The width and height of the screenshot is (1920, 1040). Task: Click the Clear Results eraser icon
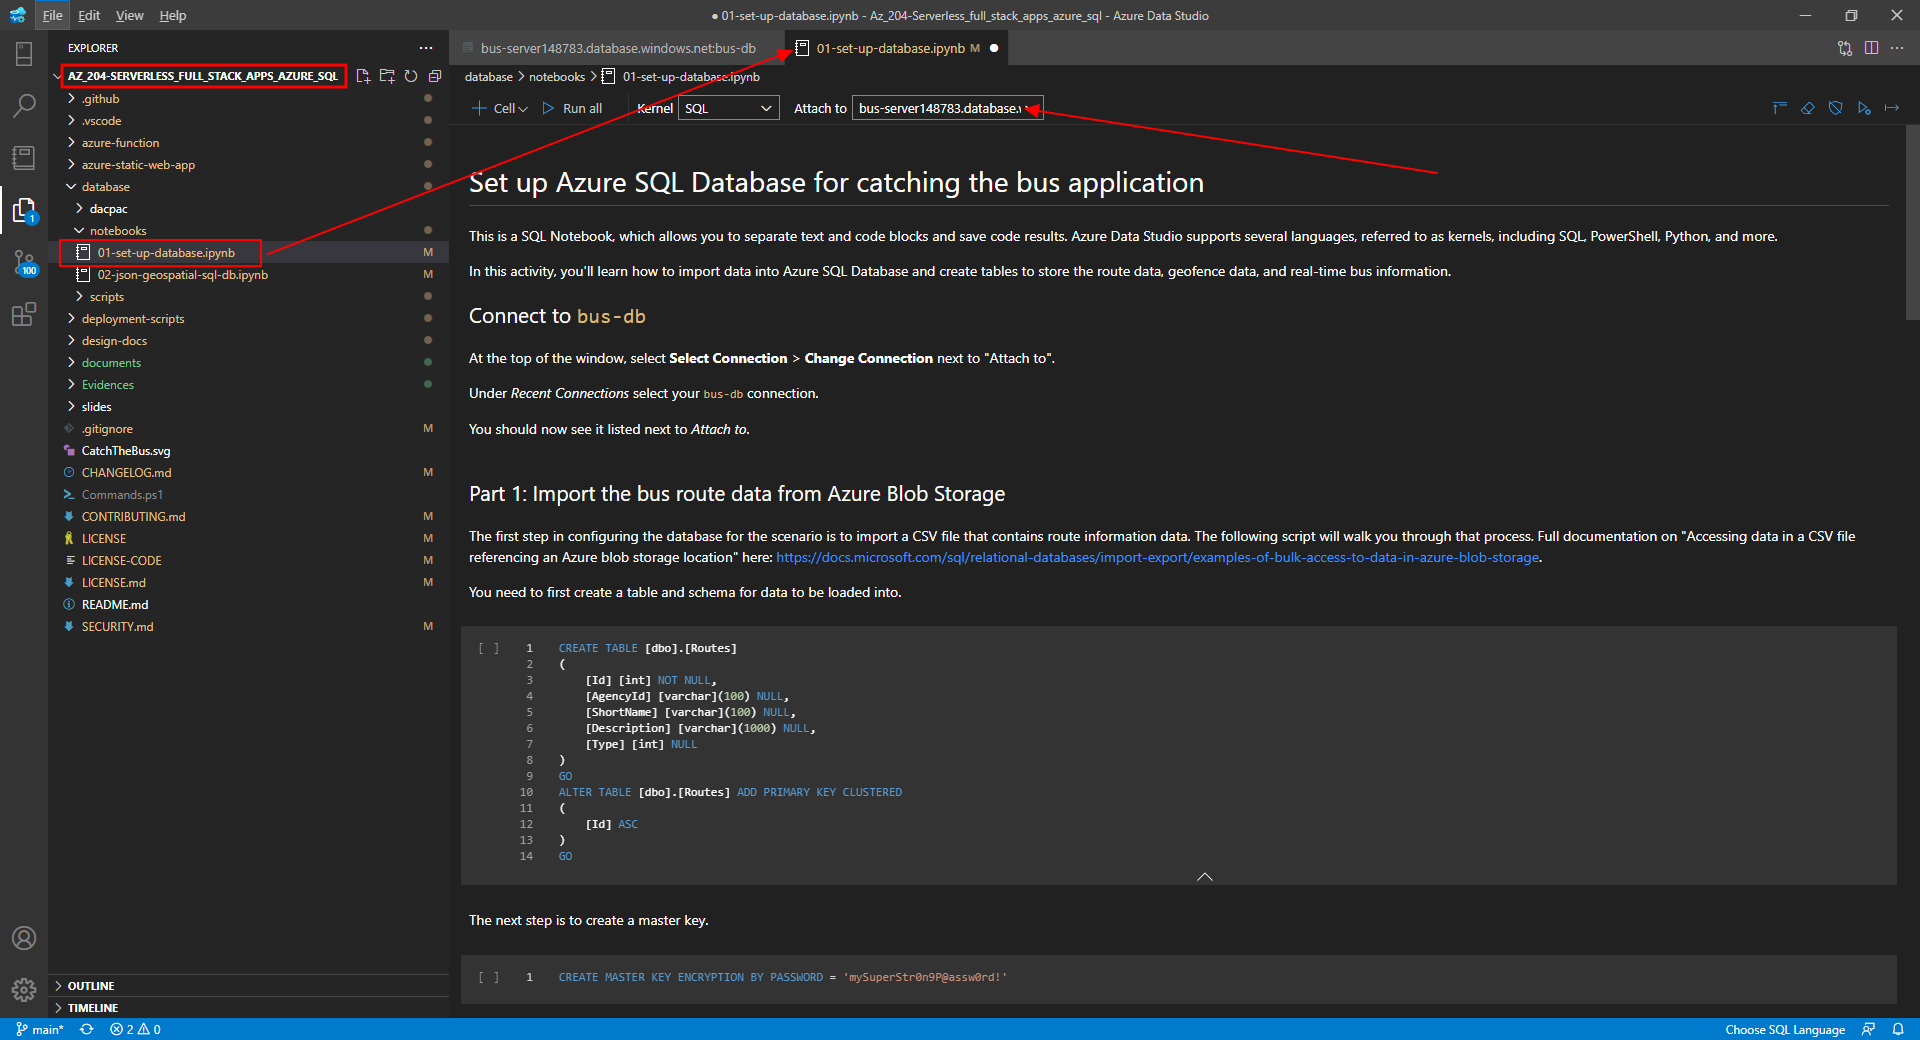(1808, 108)
